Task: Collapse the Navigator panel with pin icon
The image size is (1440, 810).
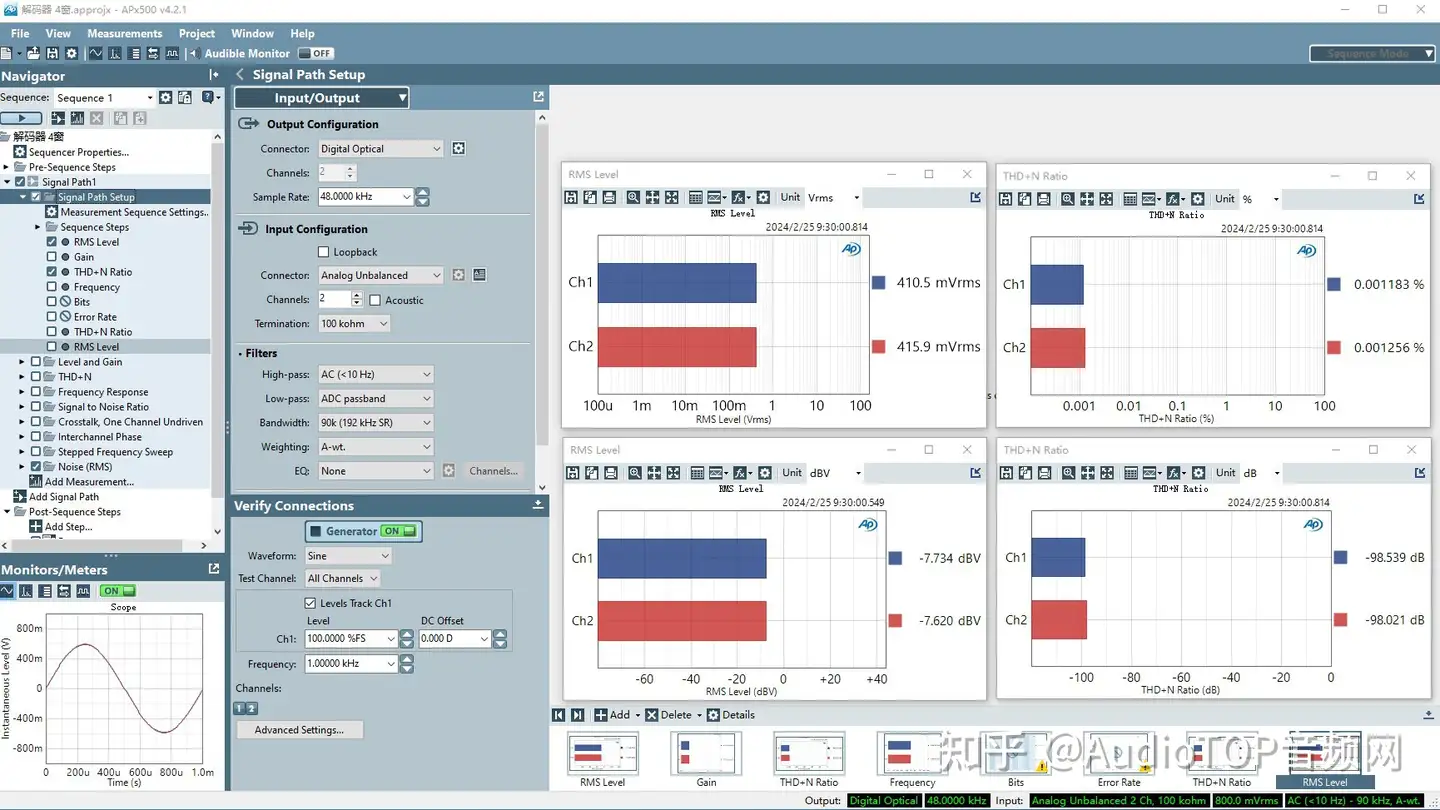Action: 213,75
